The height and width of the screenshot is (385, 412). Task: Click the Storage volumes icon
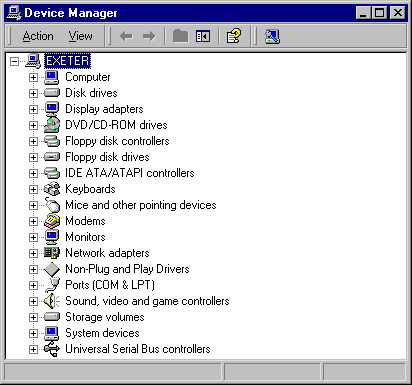(x=52, y=317)
